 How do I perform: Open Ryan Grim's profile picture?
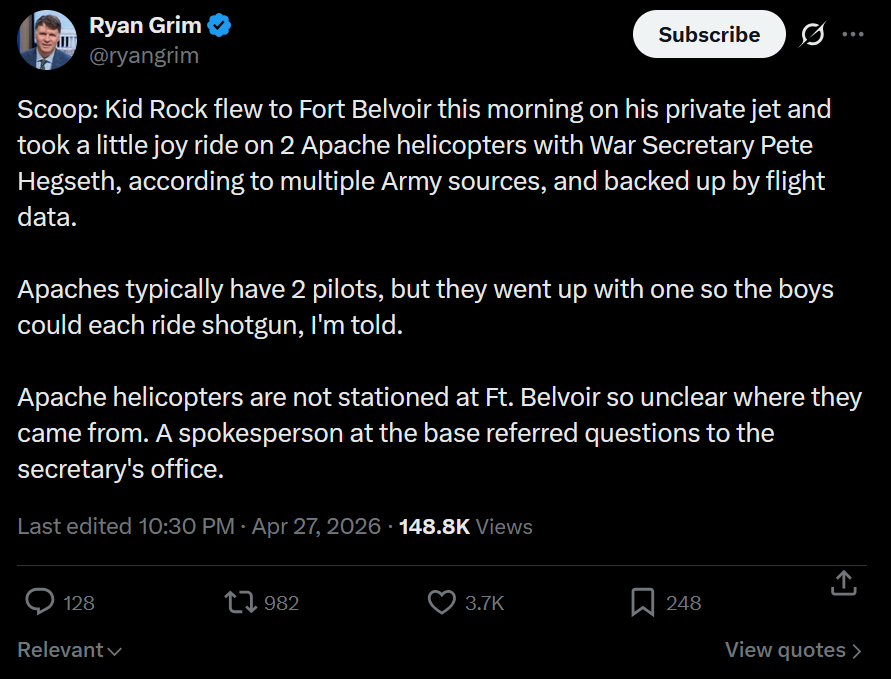point(46,40)
